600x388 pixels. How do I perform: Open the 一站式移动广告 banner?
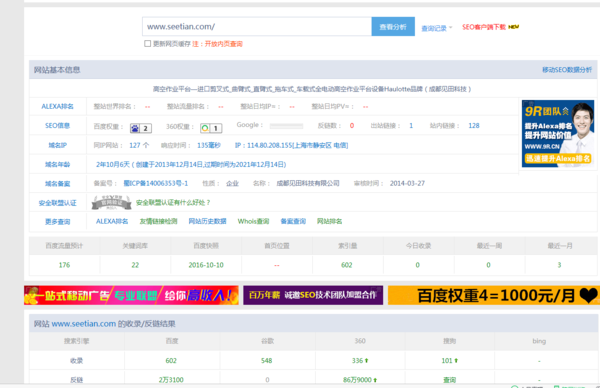(131, 295)
